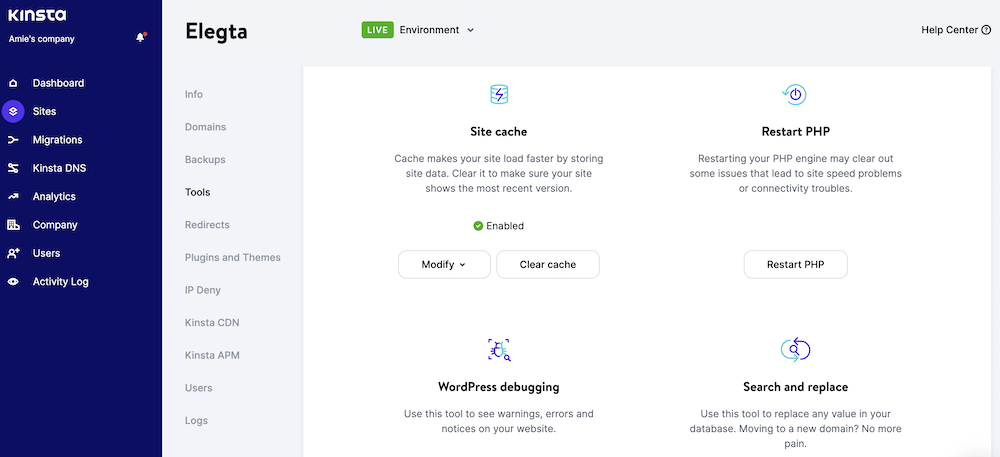Viewport: 1000px width, 457px height.
Task: Open Company section
Action: [55, 225]
